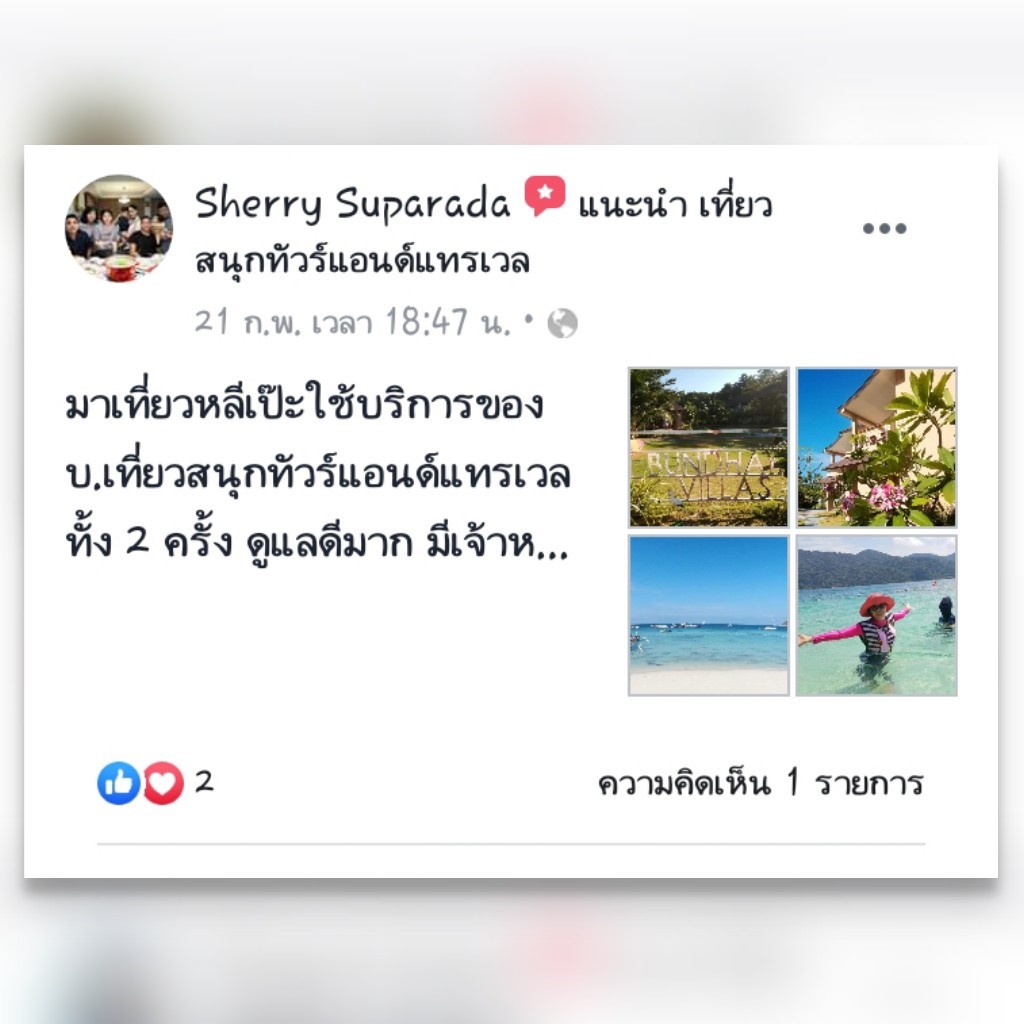View who reacted via the count 2
The image size is (1024, 1024).
click(x=204, y=782)
